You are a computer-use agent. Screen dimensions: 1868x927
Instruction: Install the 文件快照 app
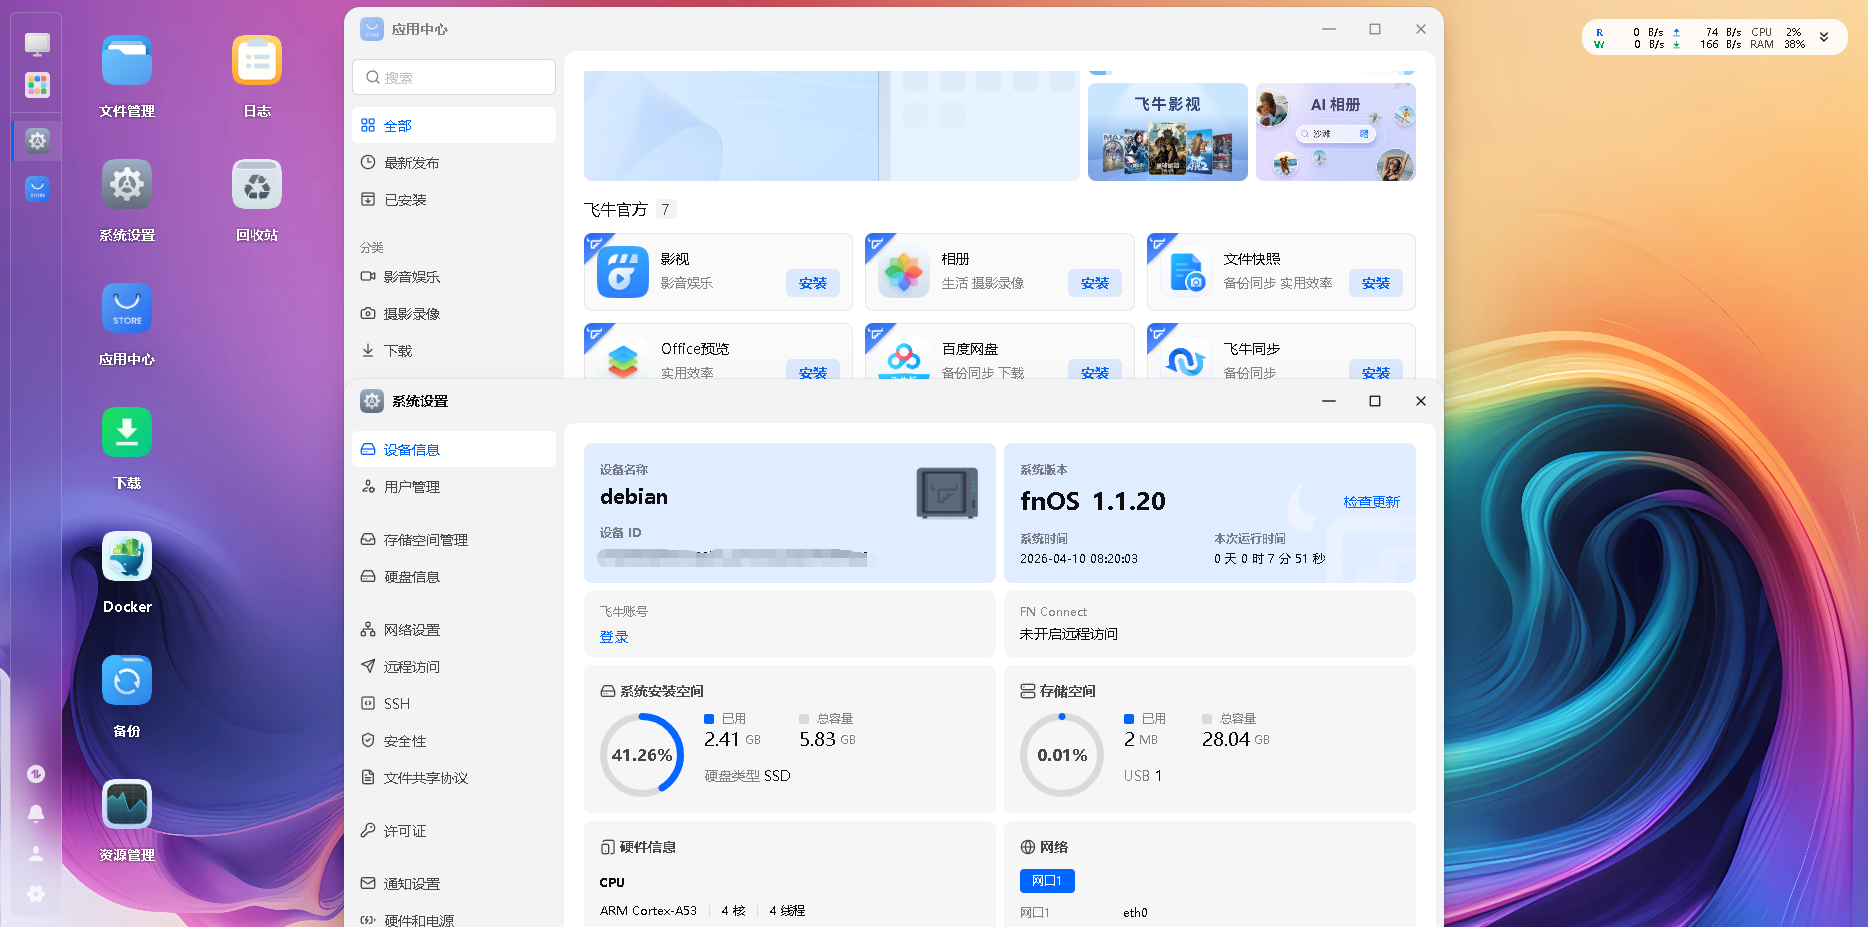tap(1376, 283)
